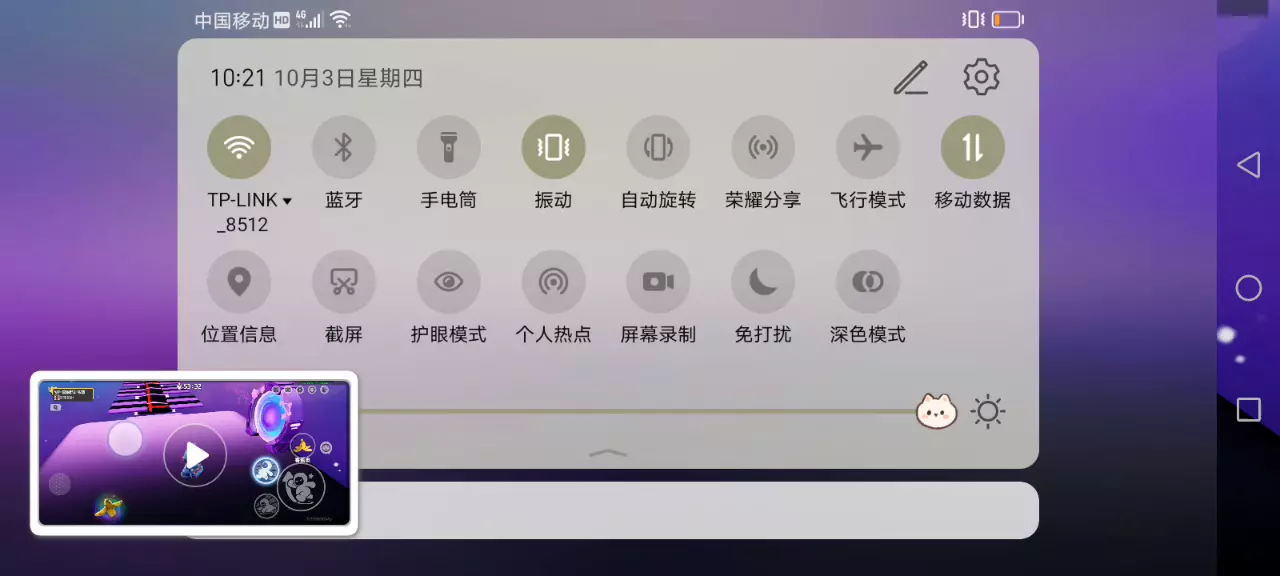
Task: Play the game video thumbnail
Action: (x=195, y=455)
